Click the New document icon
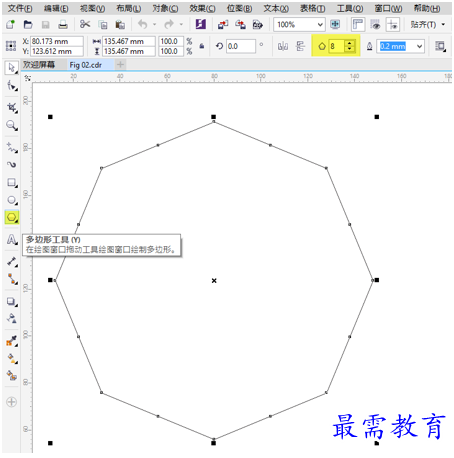 pos(11,24)
